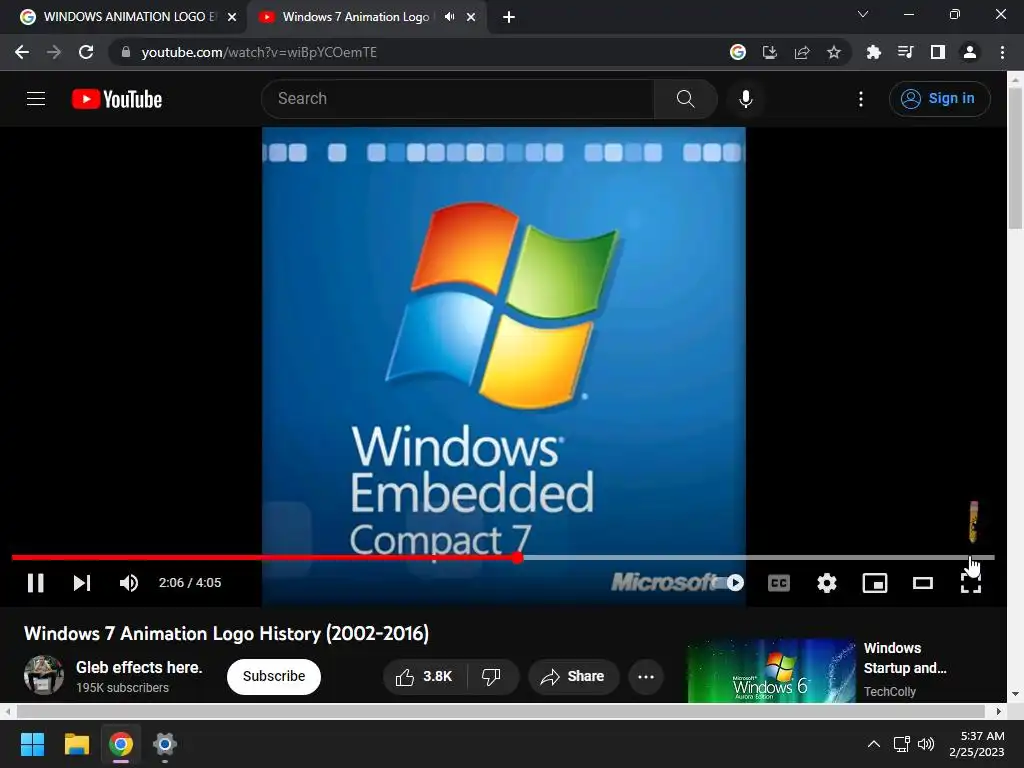Share this video
This screenshot has height=768, width=1024.
pyautogui.click(x=573, y=676)
